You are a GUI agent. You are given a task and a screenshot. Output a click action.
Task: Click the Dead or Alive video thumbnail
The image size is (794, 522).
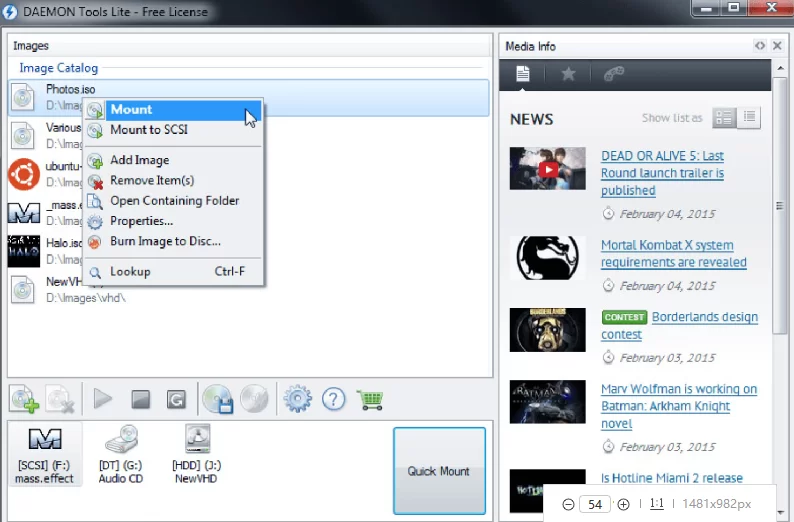[x=547, y=169]
